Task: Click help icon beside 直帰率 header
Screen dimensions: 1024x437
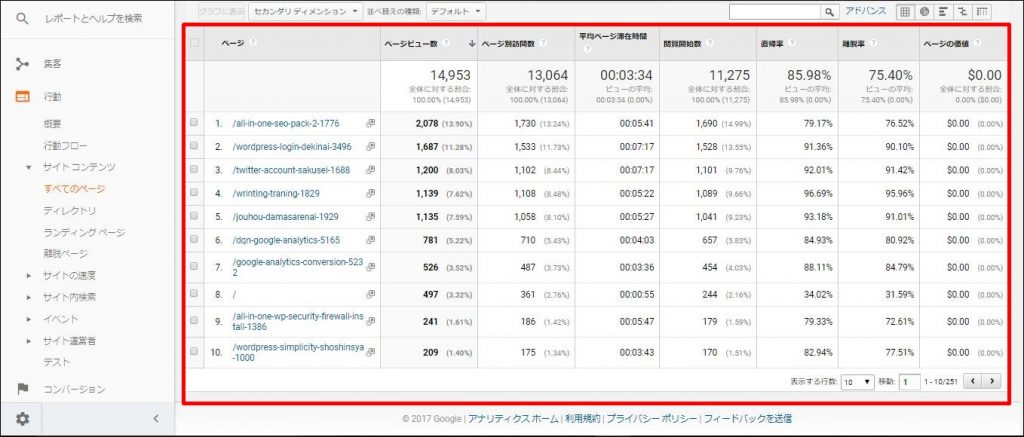Action: (x=792, y=44)
